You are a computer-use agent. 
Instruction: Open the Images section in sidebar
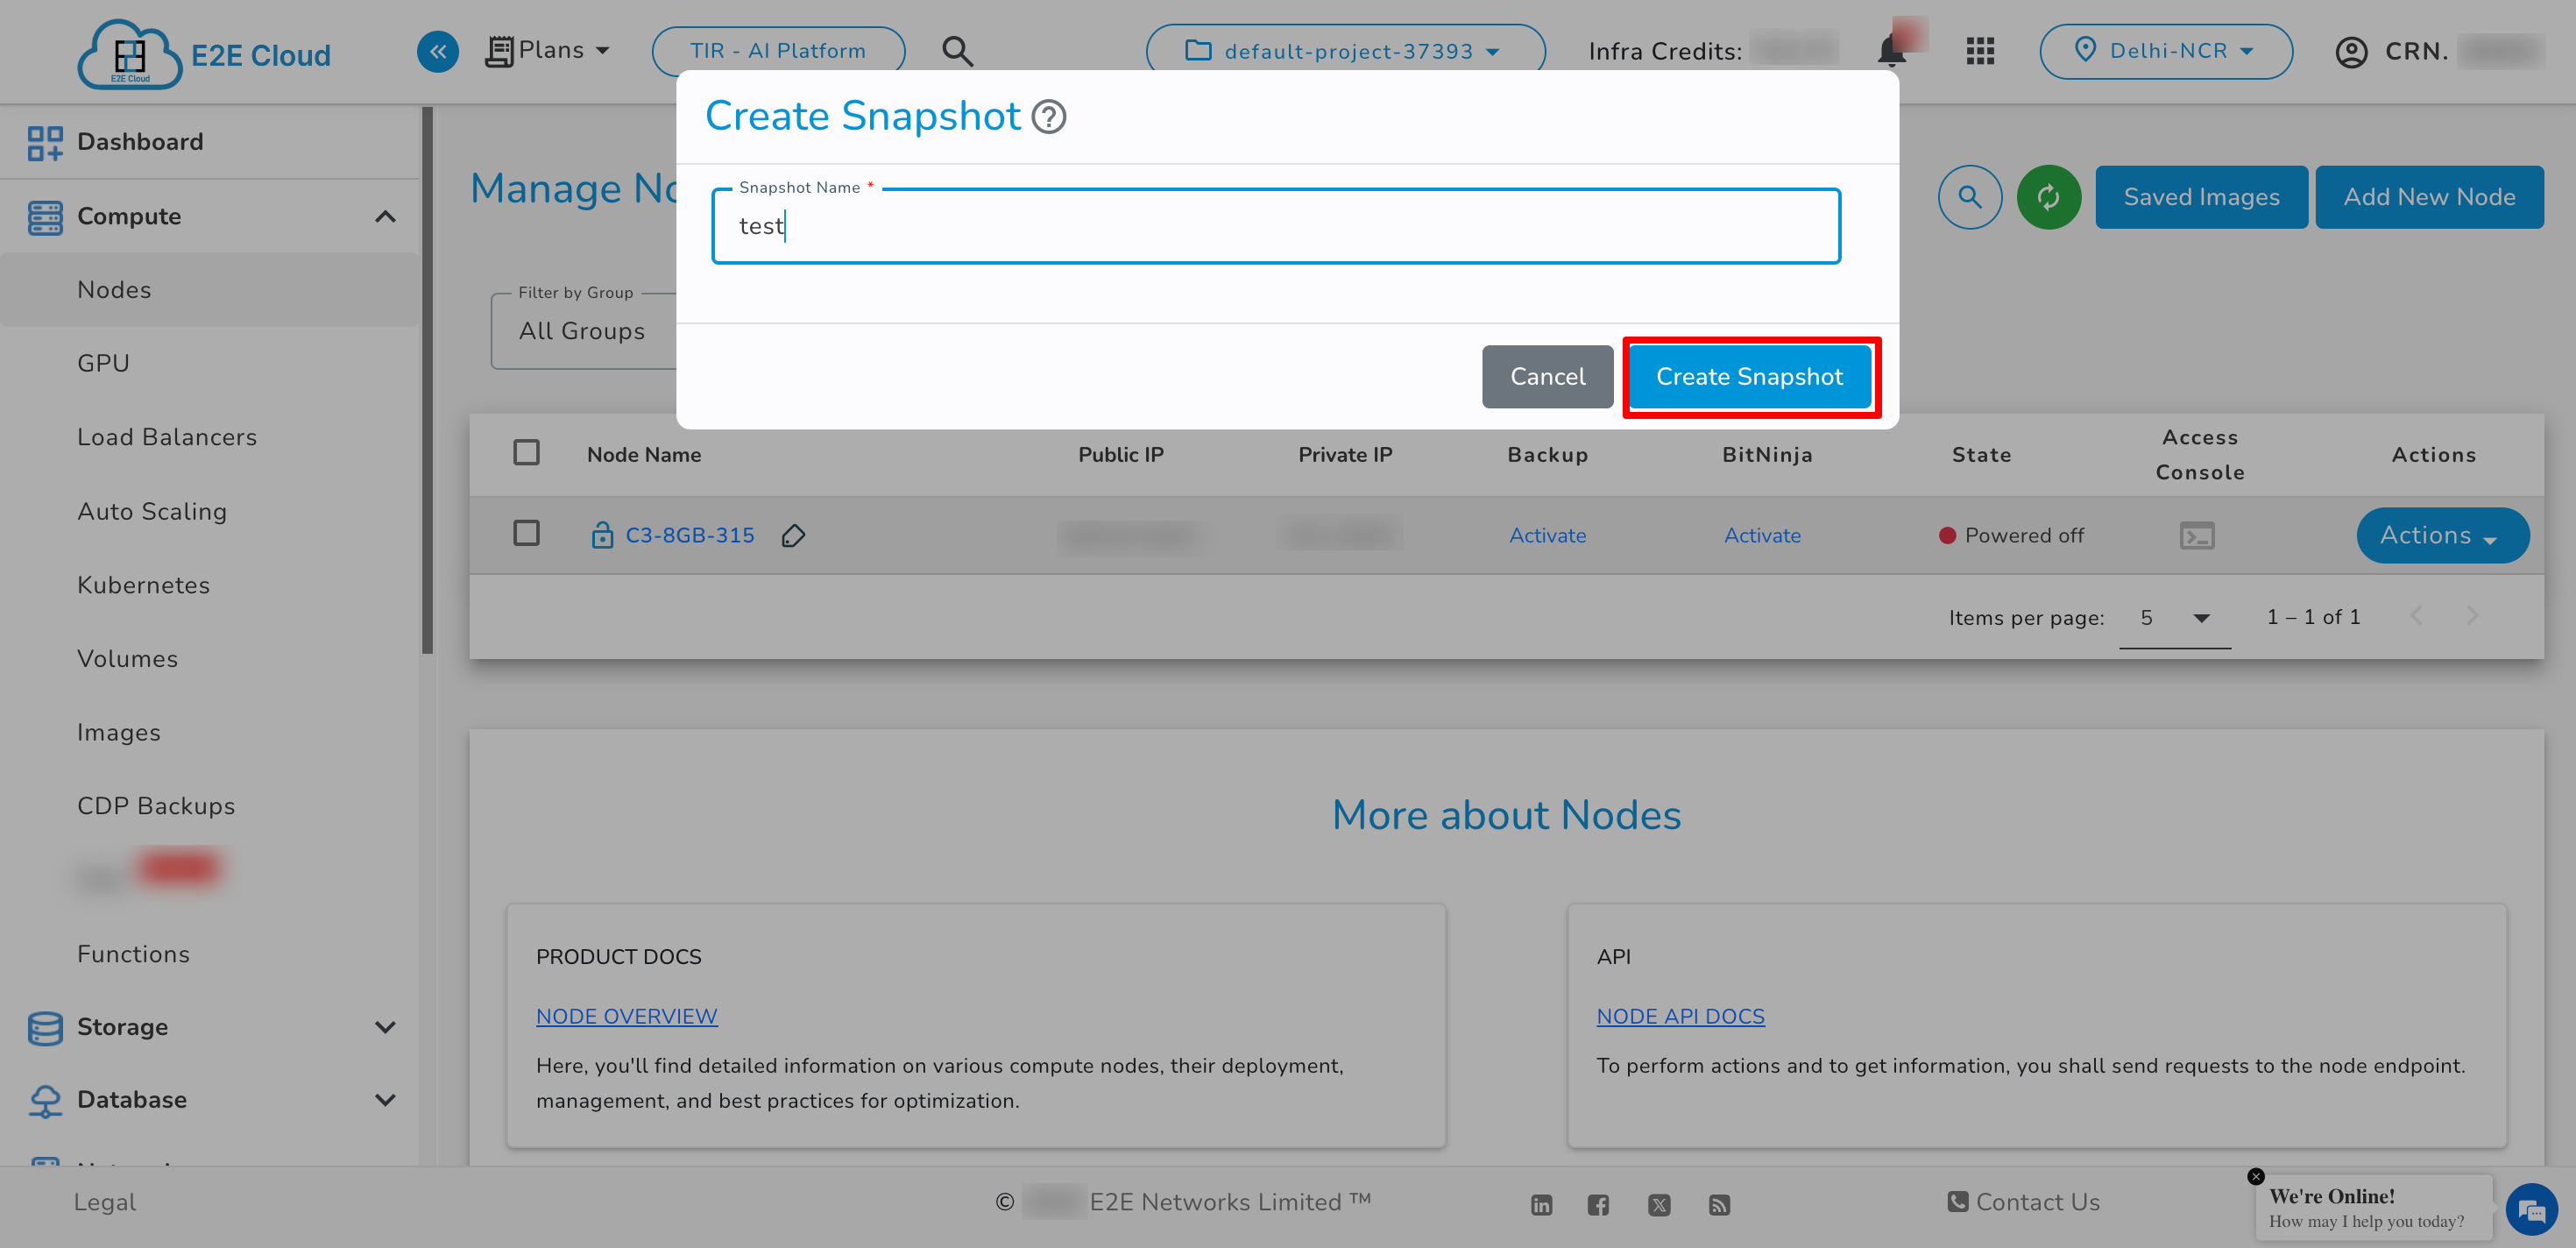point(119,732)
